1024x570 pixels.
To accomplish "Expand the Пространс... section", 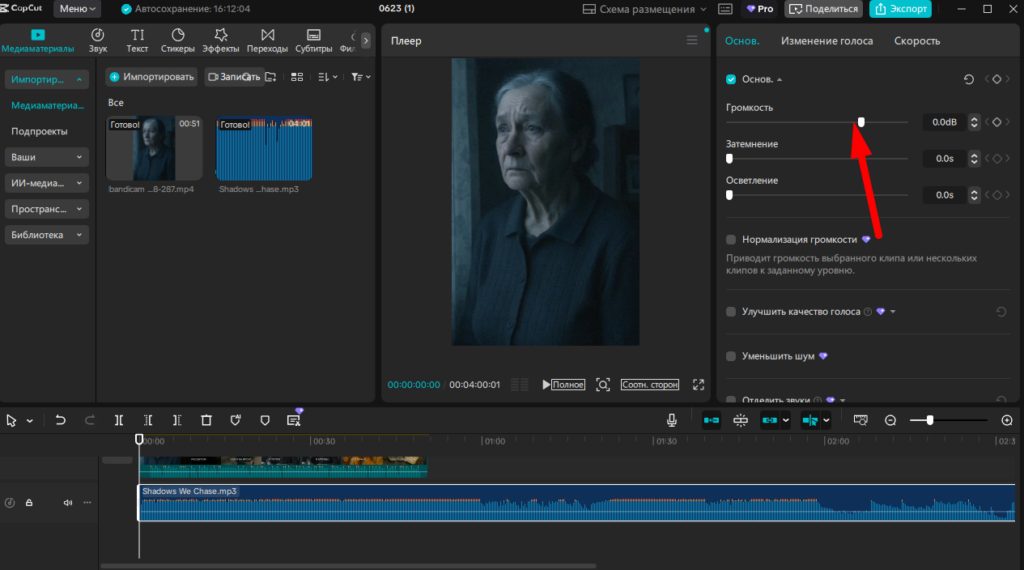I will pos(46,209).
